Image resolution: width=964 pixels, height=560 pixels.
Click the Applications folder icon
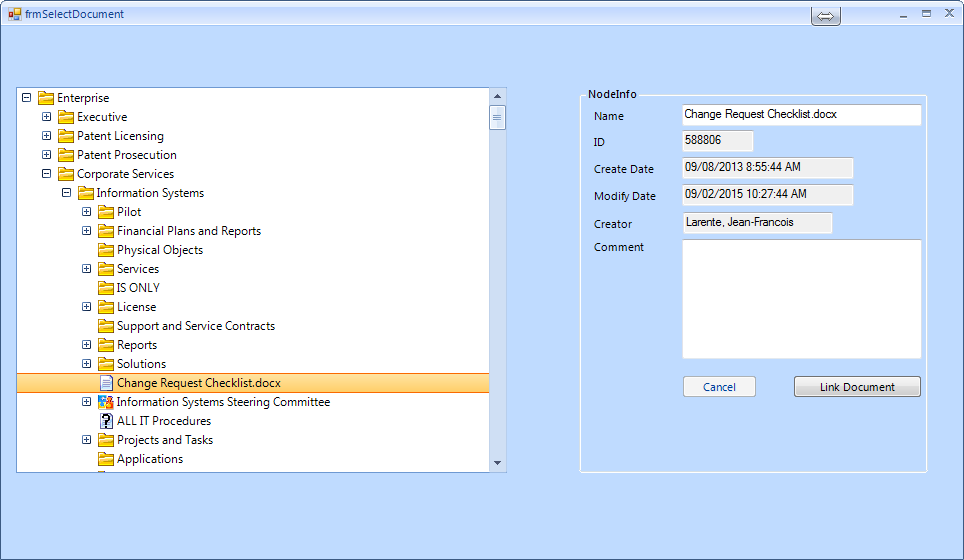click(106, 459)
